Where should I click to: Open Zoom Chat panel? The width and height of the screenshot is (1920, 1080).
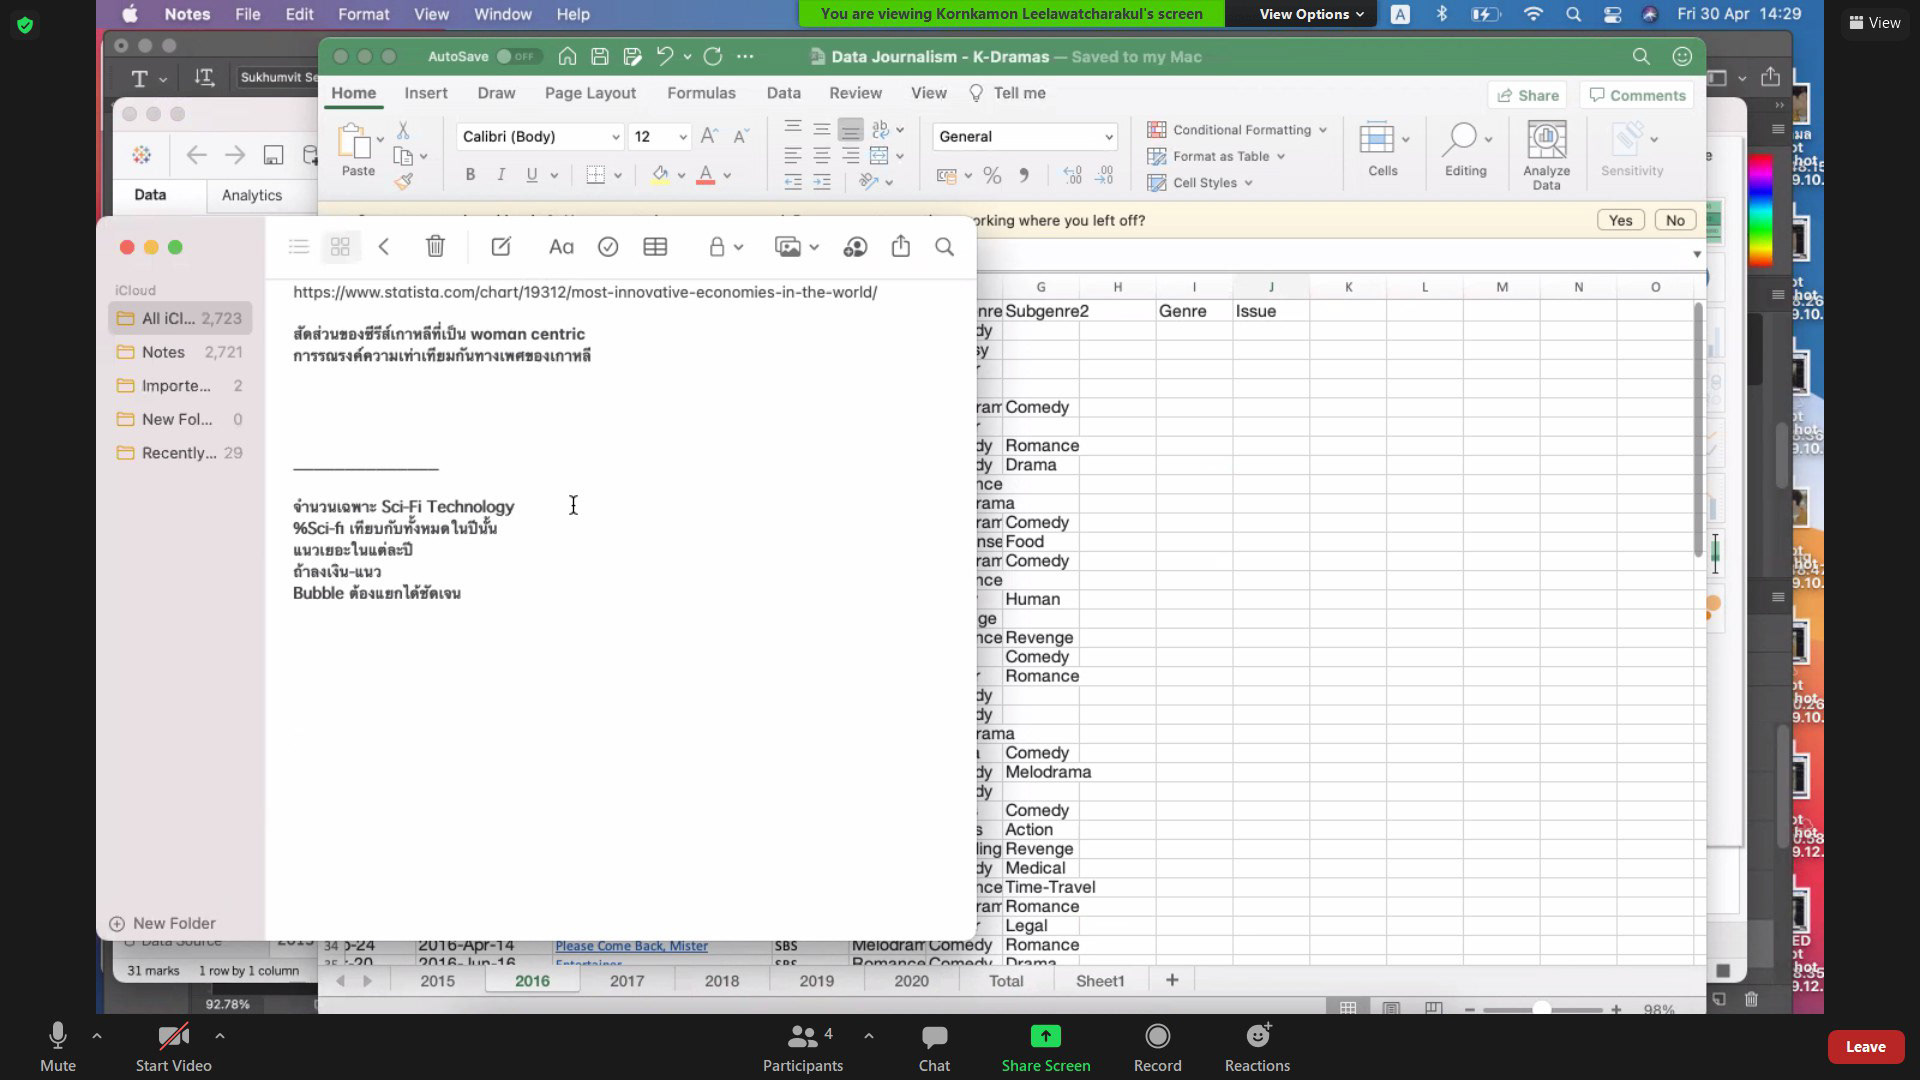click(x=934, y=1047)
